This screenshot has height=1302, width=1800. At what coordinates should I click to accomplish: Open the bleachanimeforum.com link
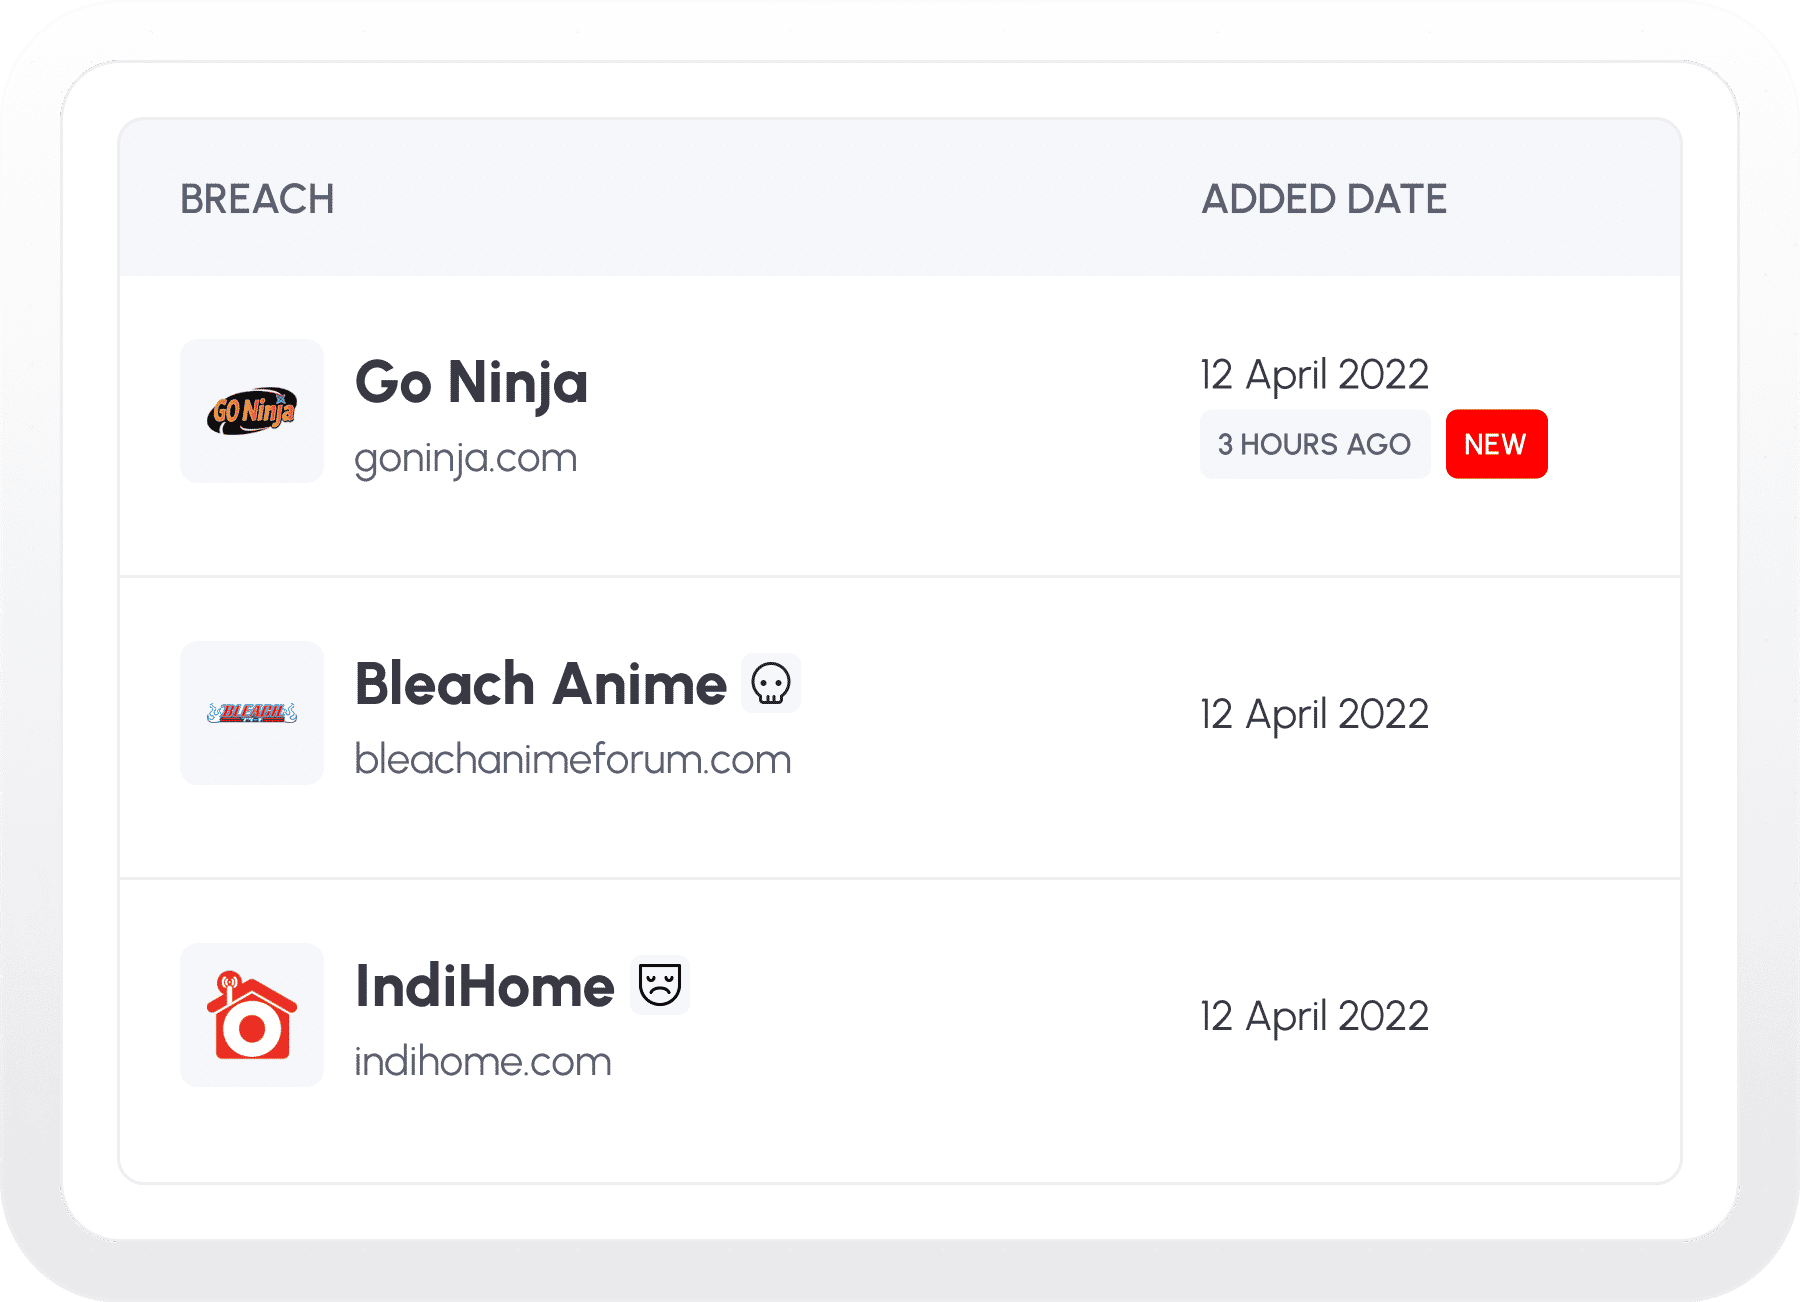(x=573, y=760)
